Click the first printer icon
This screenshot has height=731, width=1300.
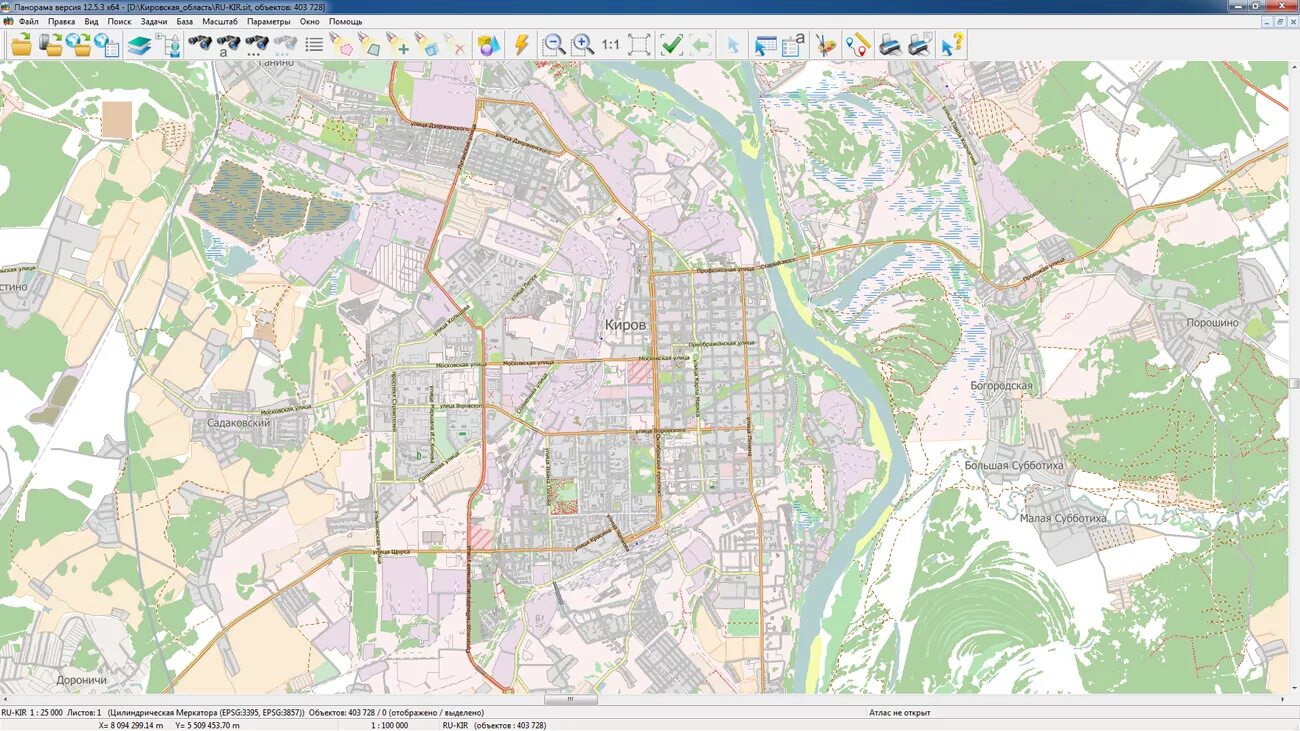(890, 44)
